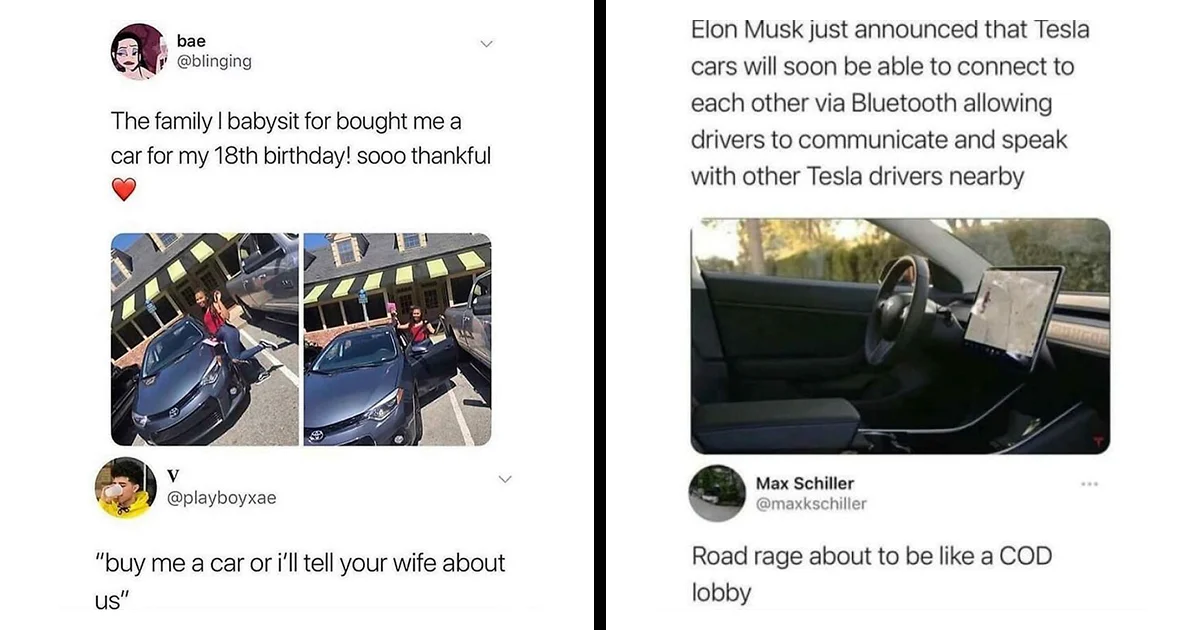The width and height of the screenshot is (1200, 630).
Task: Open the left car photo in bae's tweet
Action: point(205,339)
